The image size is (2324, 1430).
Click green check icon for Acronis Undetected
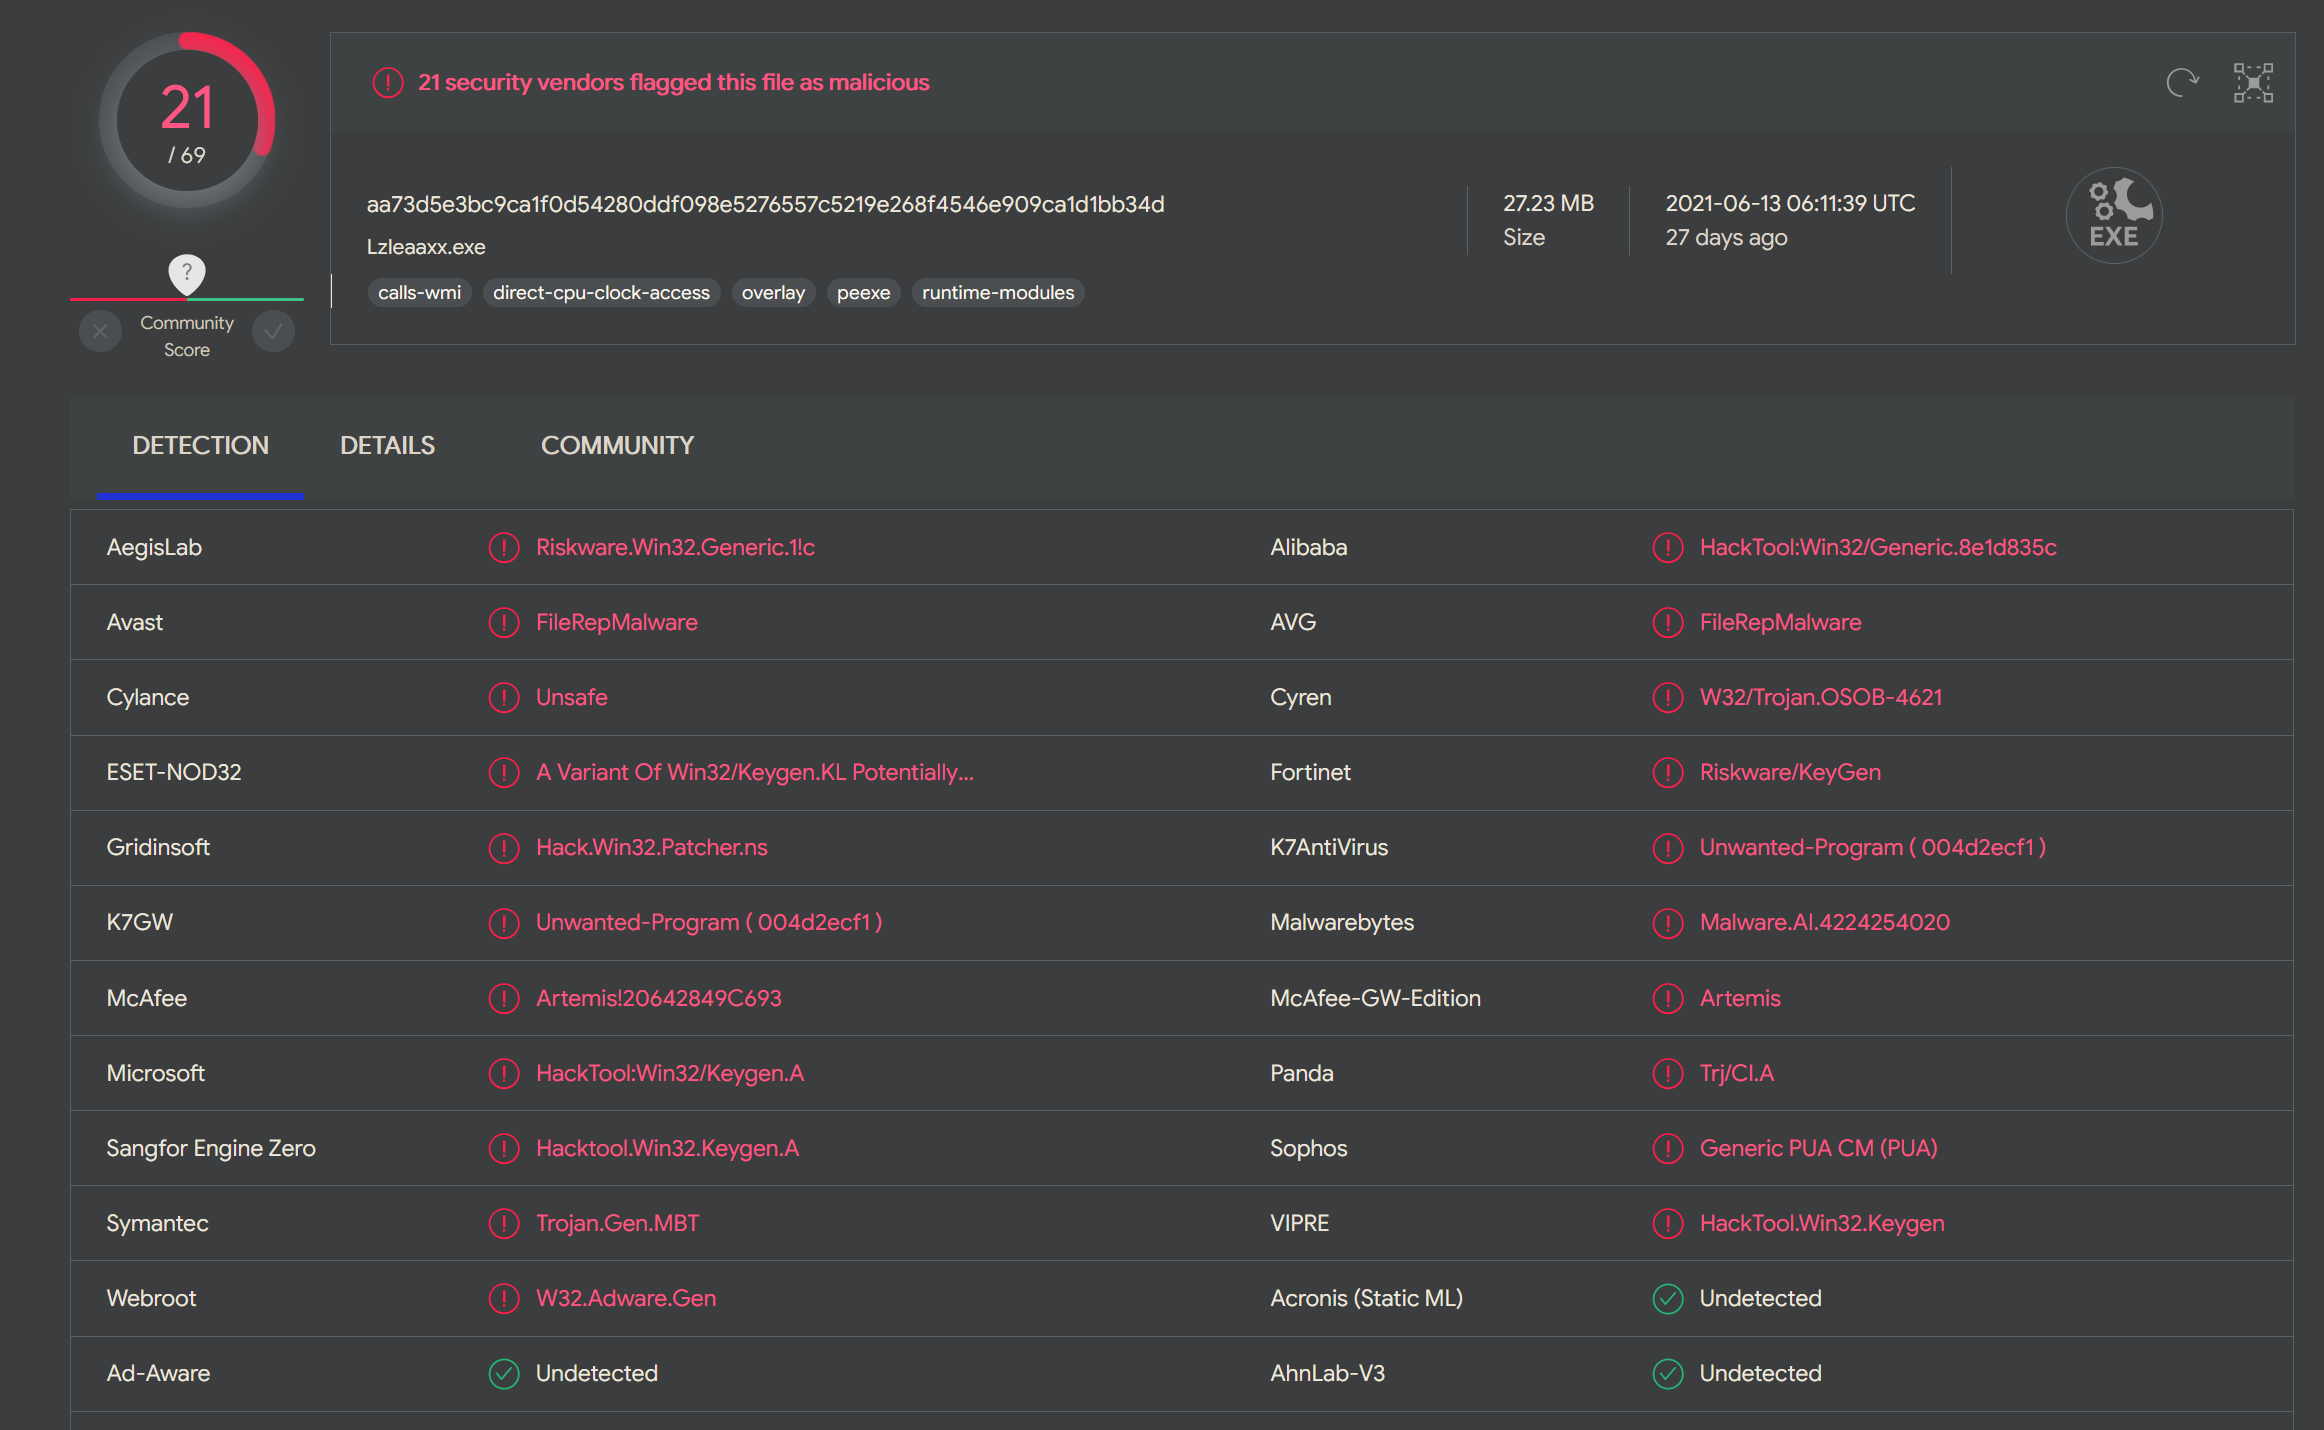pos(1668,1298)
